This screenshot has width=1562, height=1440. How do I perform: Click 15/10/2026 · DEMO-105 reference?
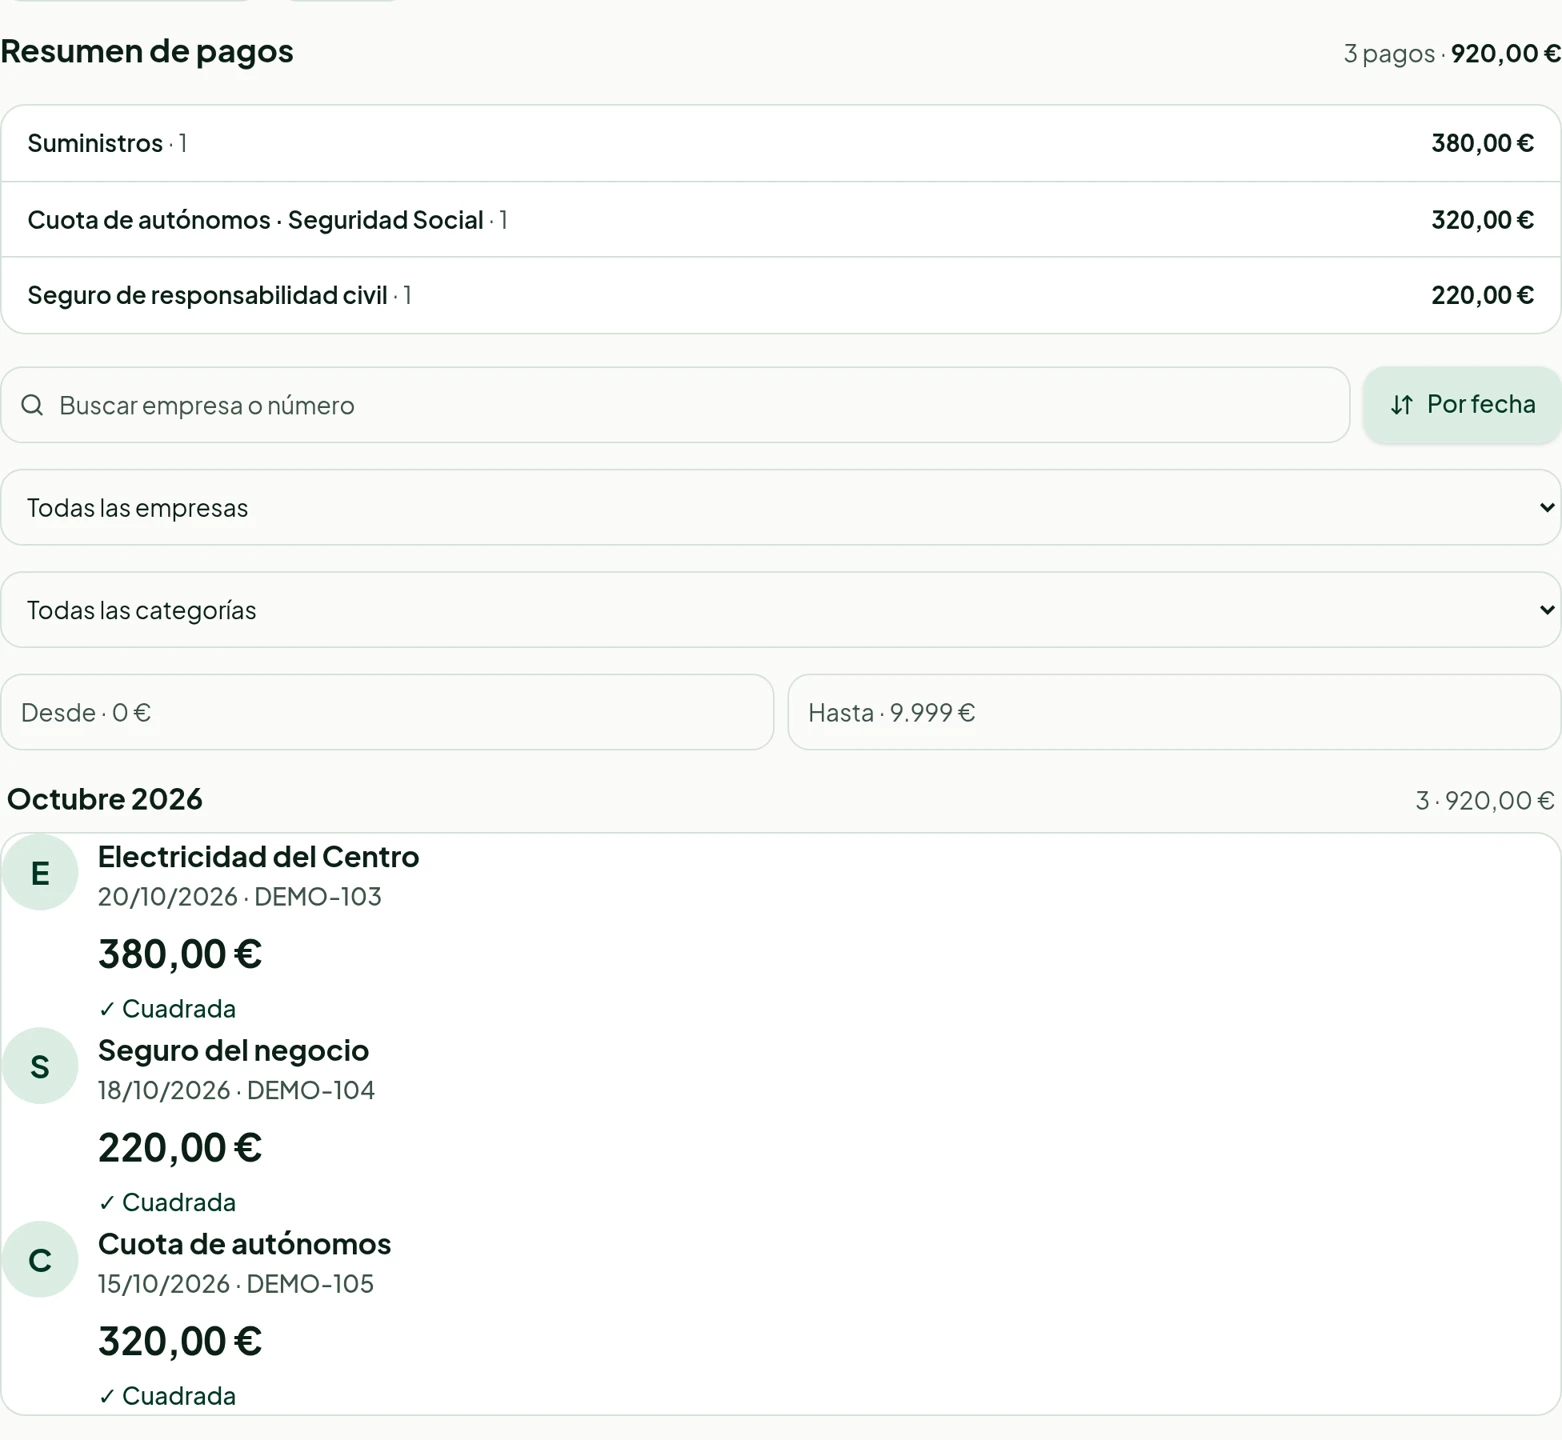tap(236, 1283)
